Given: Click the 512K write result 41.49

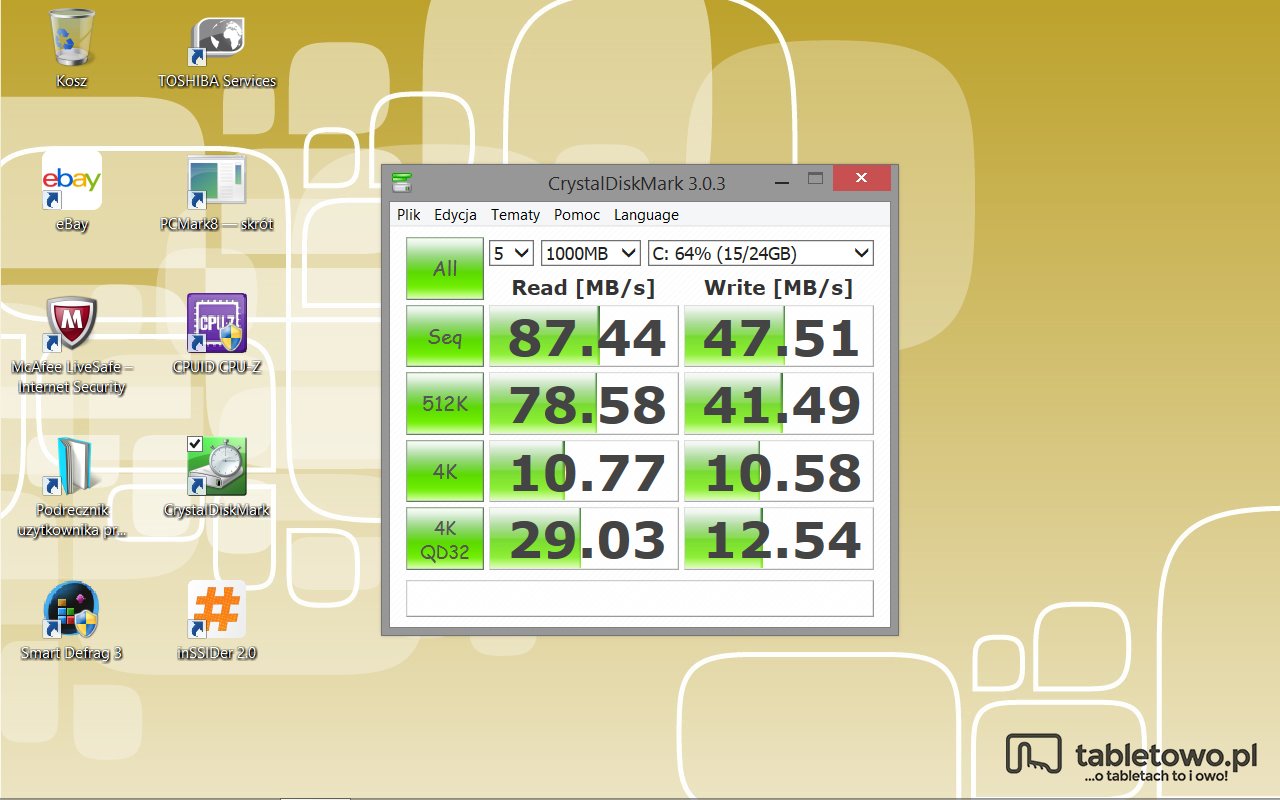Looking at the screenshot, I should 779,403.
